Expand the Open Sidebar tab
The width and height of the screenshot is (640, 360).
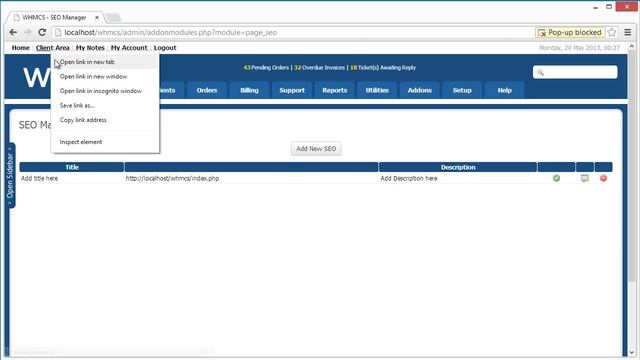pos(10,176)
